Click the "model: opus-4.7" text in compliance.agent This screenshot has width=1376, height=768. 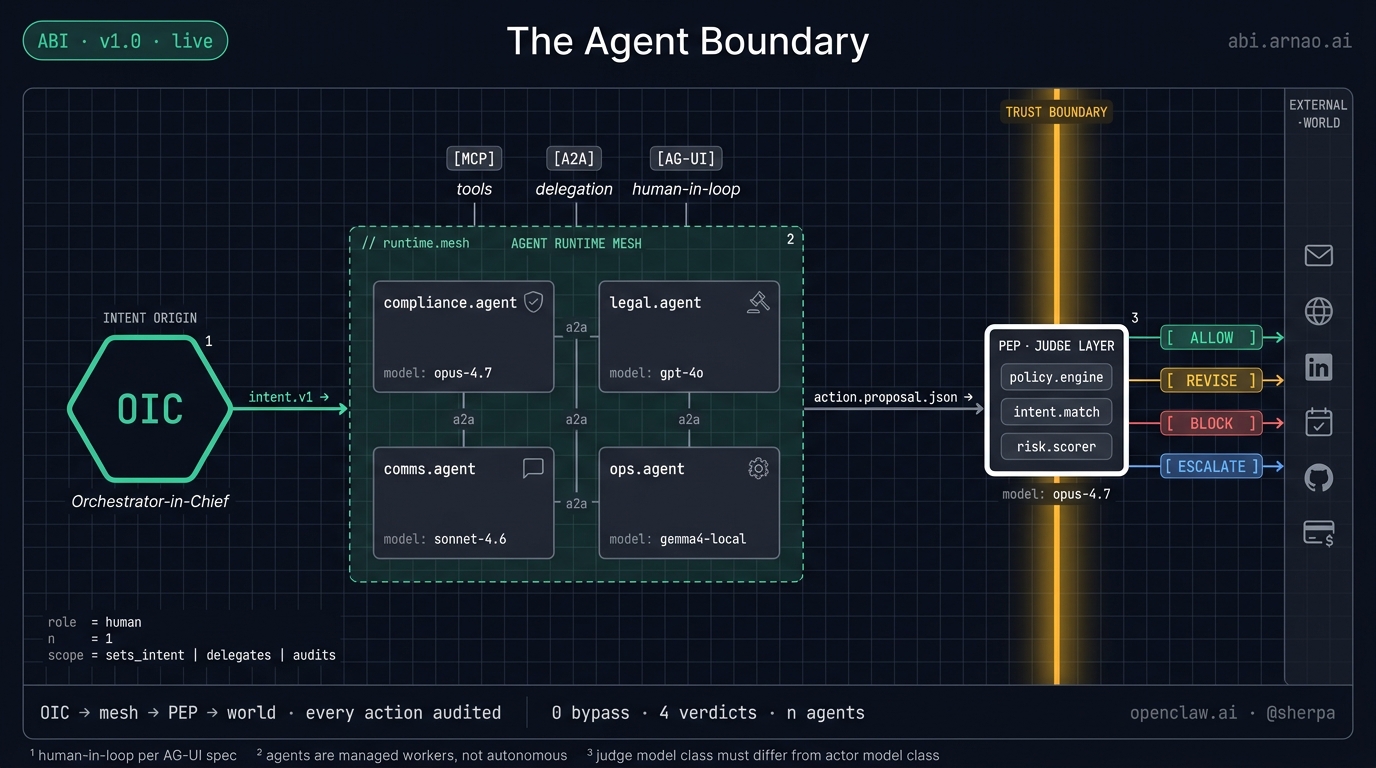[x=438, y=373]
